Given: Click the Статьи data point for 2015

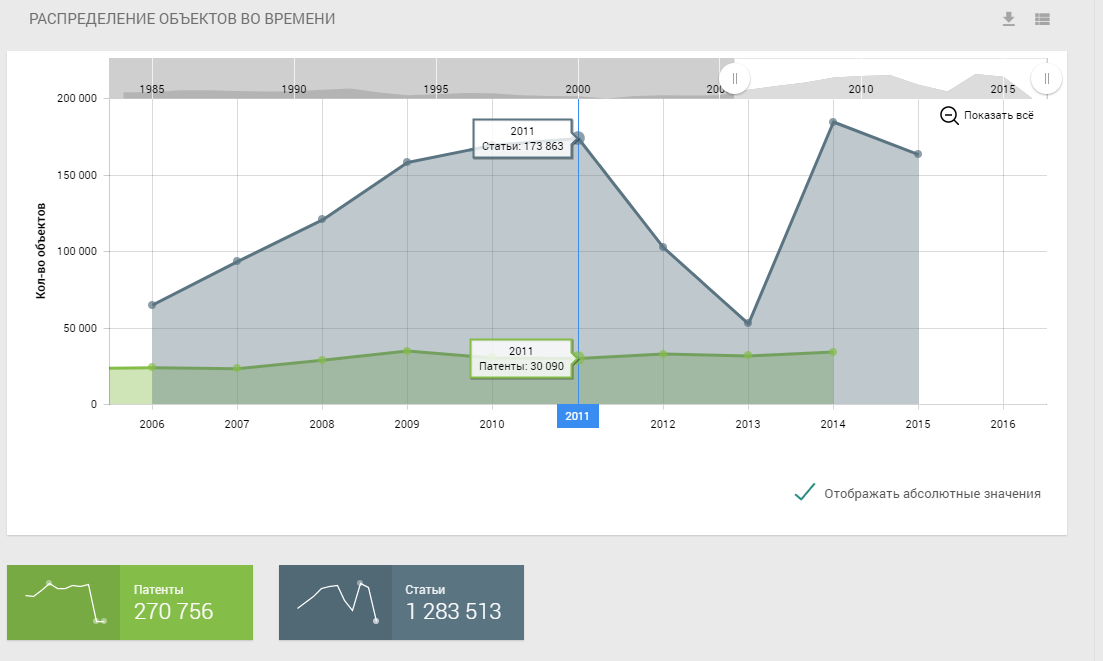Looking at the screenshot, I should tap(918, 154).
